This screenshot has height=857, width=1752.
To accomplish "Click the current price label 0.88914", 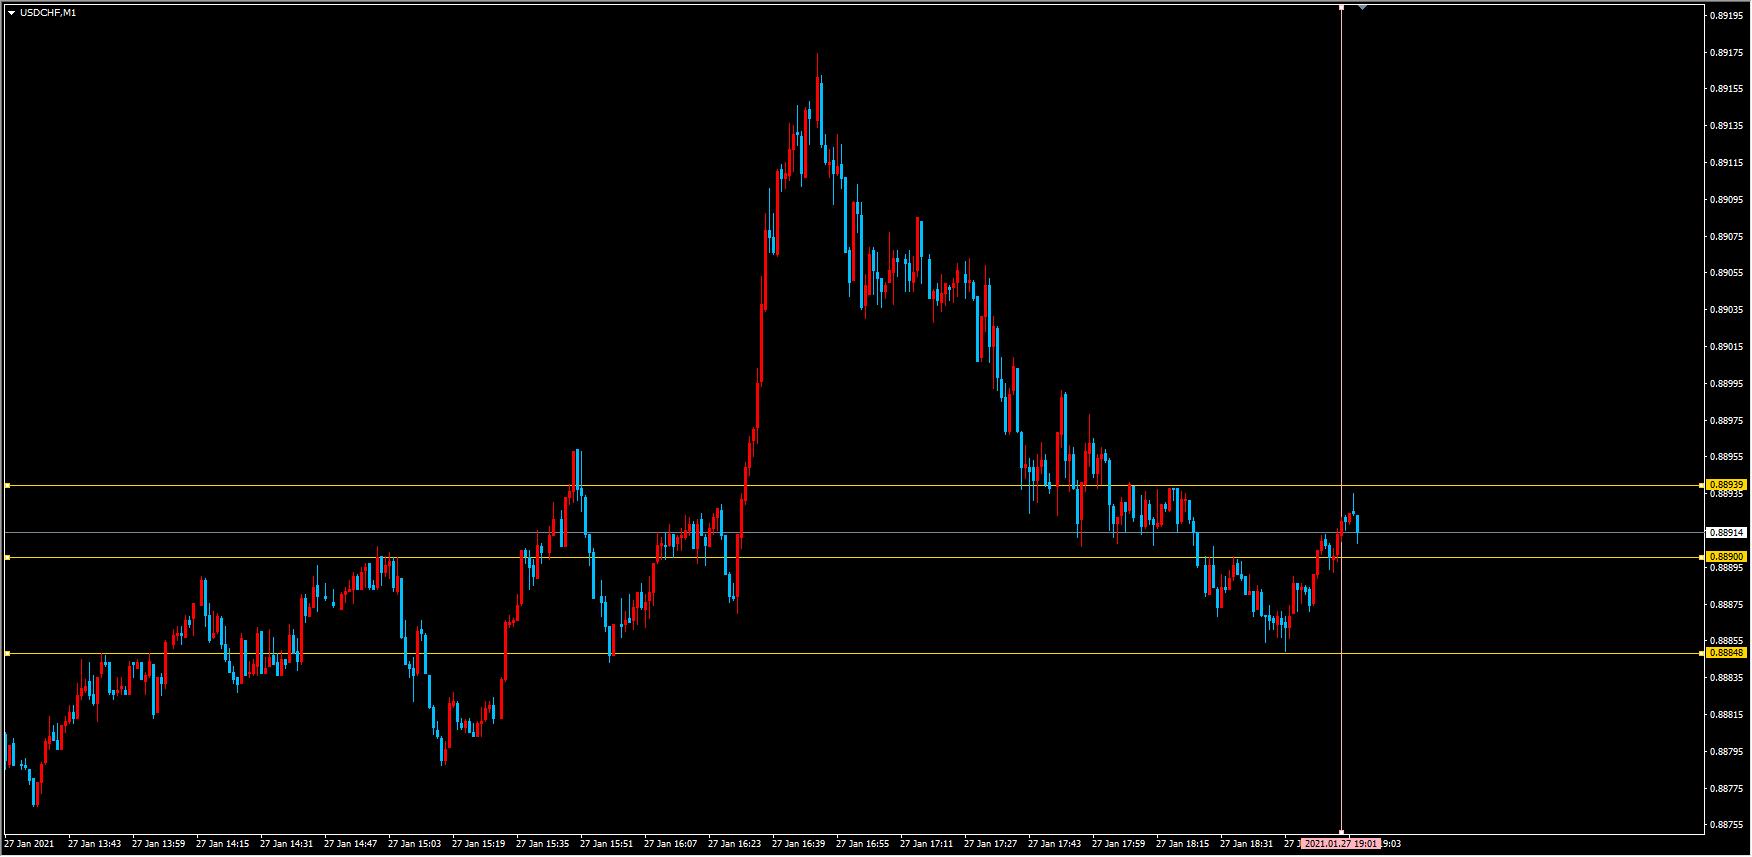I will pos(1726,532).
